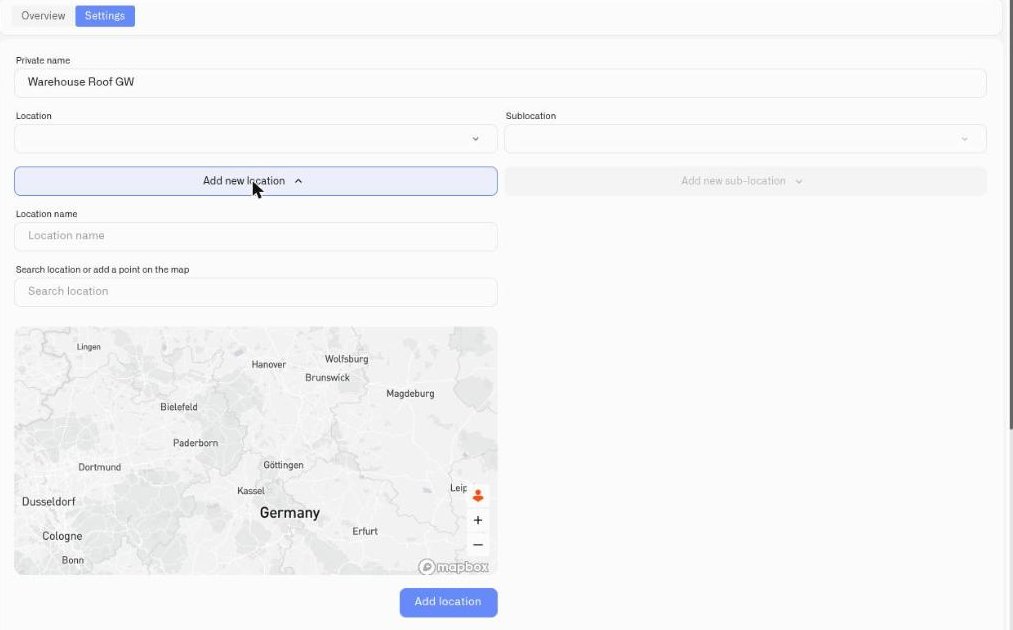1013x630 pixels.
Task: Click Dortmund on the map
Action: tap(99, 467)
